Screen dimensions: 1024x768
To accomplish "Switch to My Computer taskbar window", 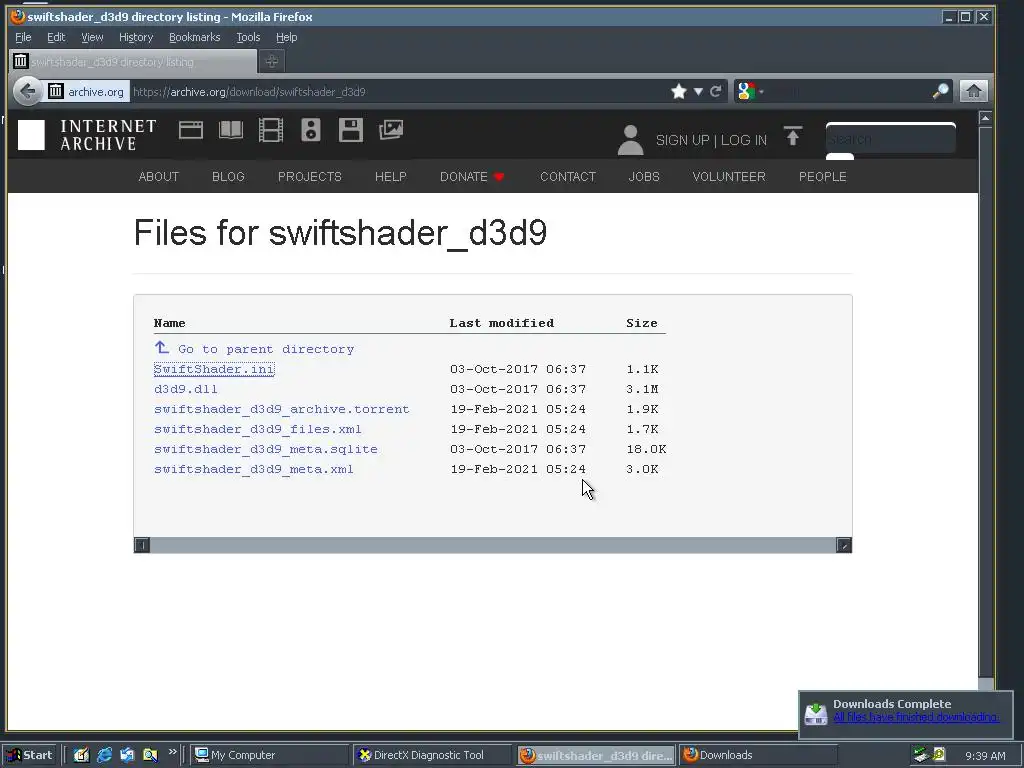I will tap(269, 755).
